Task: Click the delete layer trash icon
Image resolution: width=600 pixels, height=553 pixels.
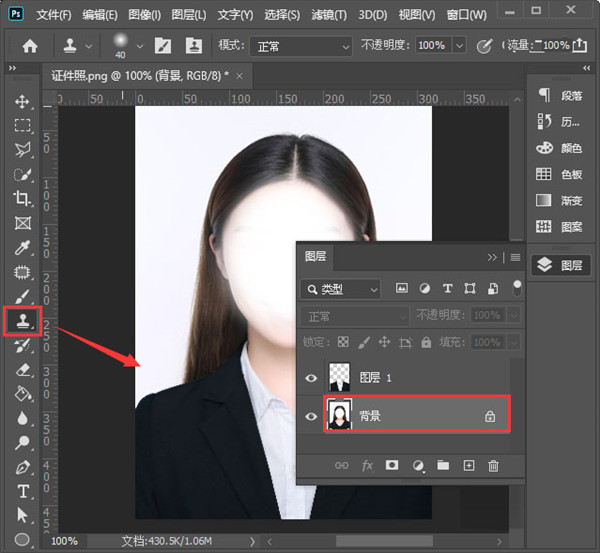Action: [493, 465]
